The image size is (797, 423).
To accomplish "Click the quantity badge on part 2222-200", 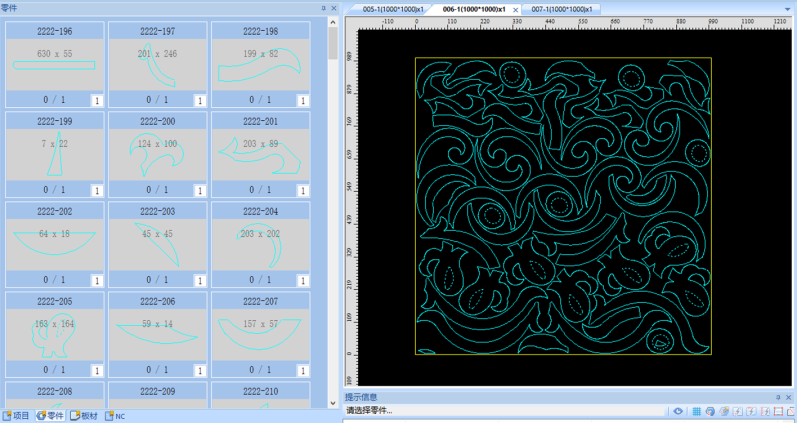I will [x=200, y=191].
